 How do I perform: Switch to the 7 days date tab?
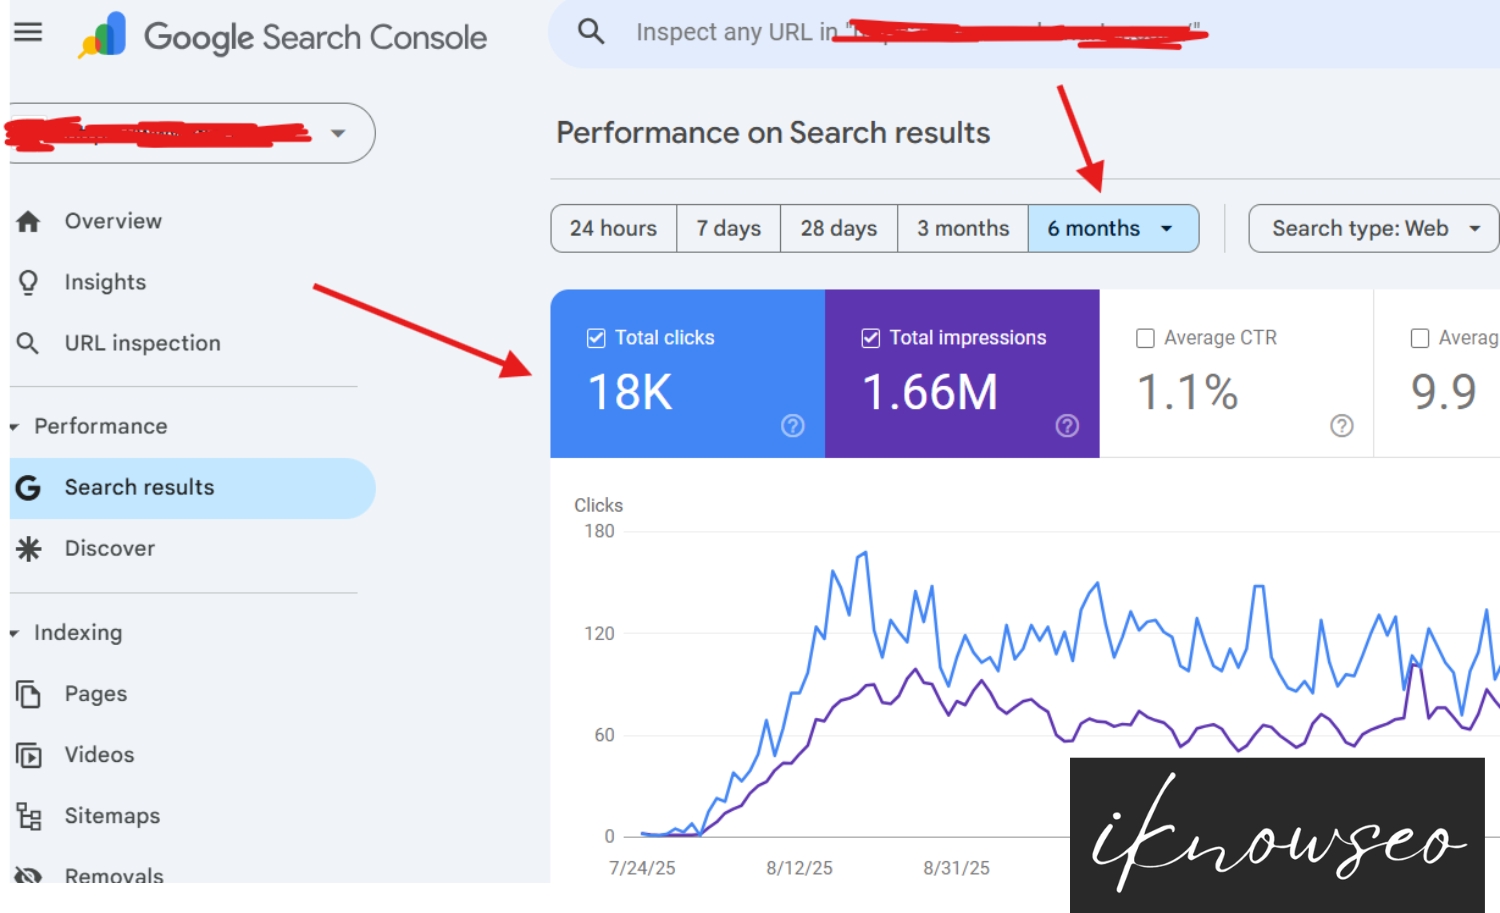click(x=728, y=228)
